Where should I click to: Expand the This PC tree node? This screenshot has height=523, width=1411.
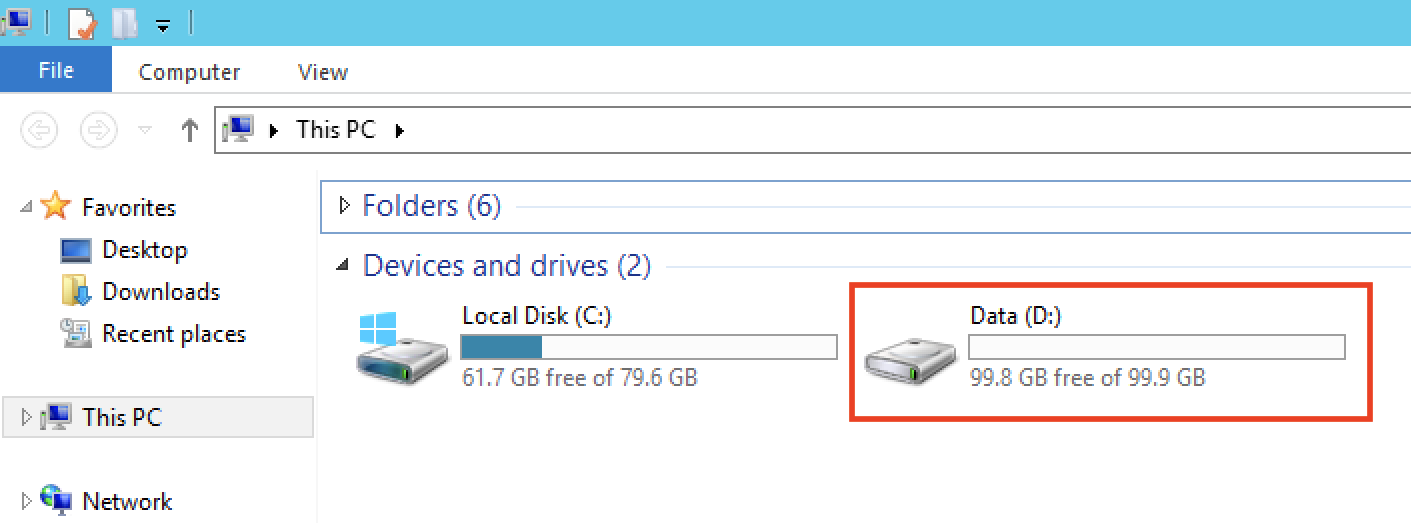(27, 417)
